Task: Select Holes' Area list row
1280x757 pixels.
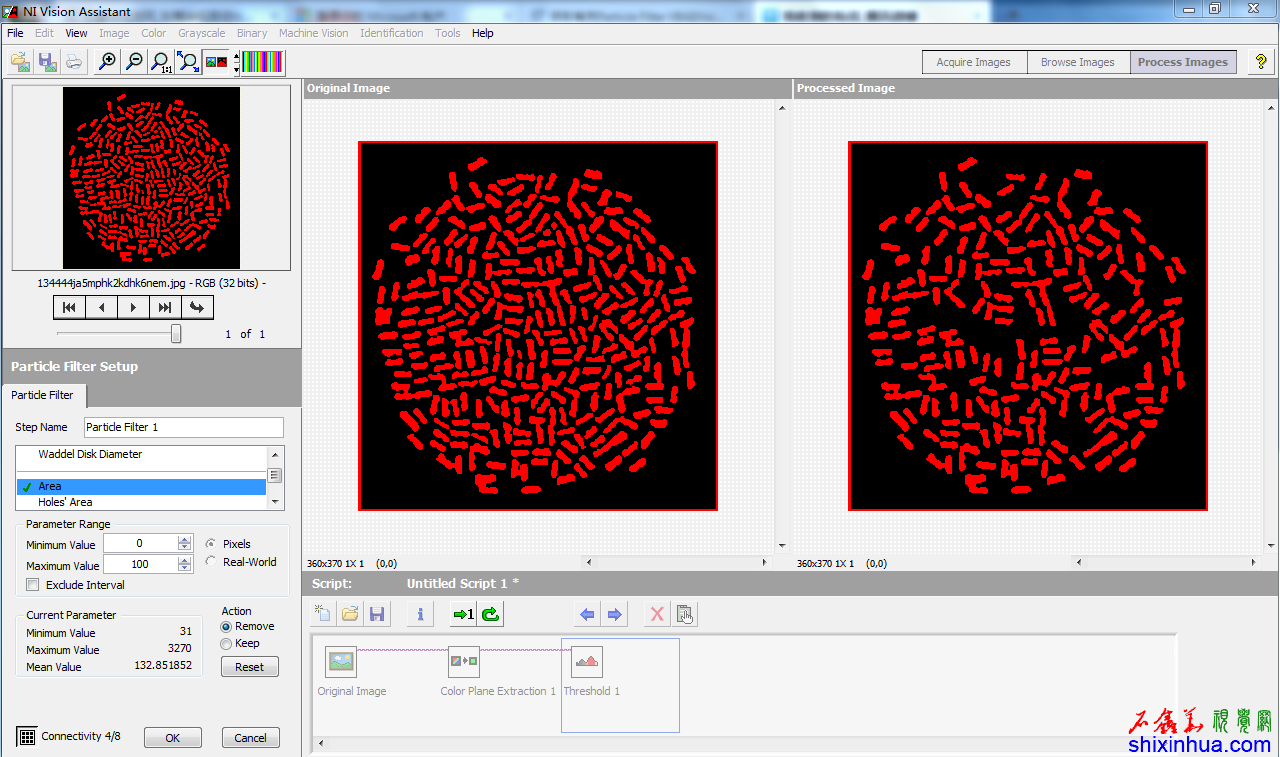Action: (x=141, y=502)
